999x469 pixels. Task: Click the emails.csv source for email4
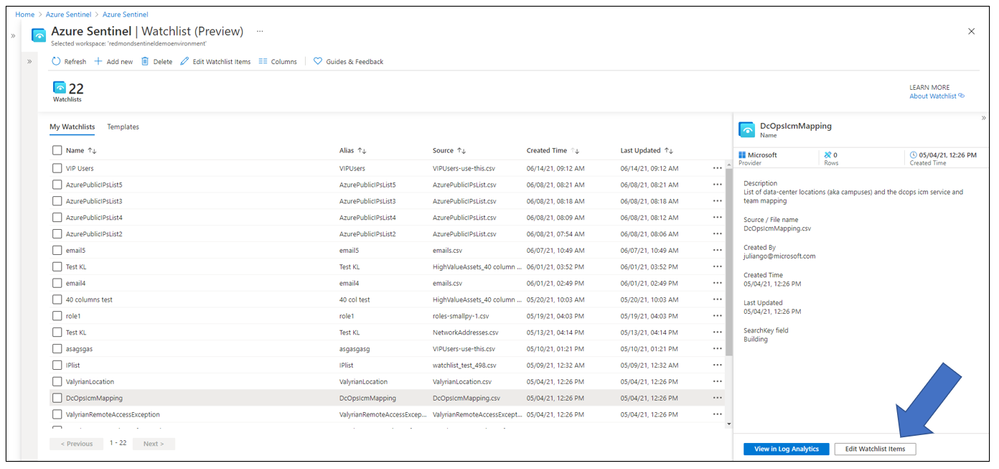tap(447, 284)
